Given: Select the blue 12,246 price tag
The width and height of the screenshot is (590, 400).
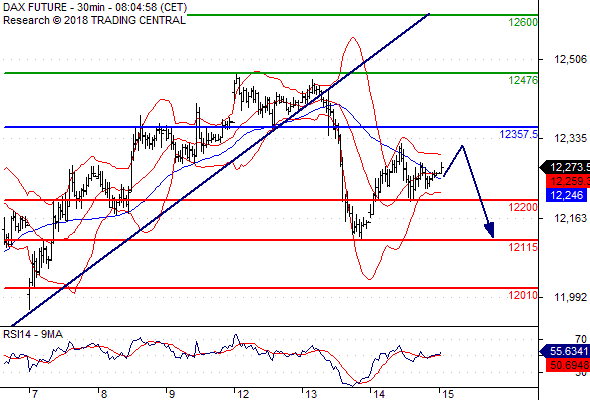Looking at the screenshot, I should [x=566, y=195].
